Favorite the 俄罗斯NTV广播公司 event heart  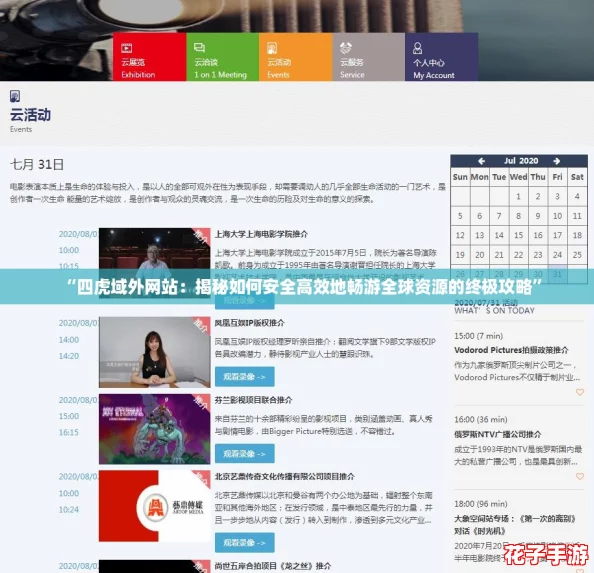click(580, 476)
